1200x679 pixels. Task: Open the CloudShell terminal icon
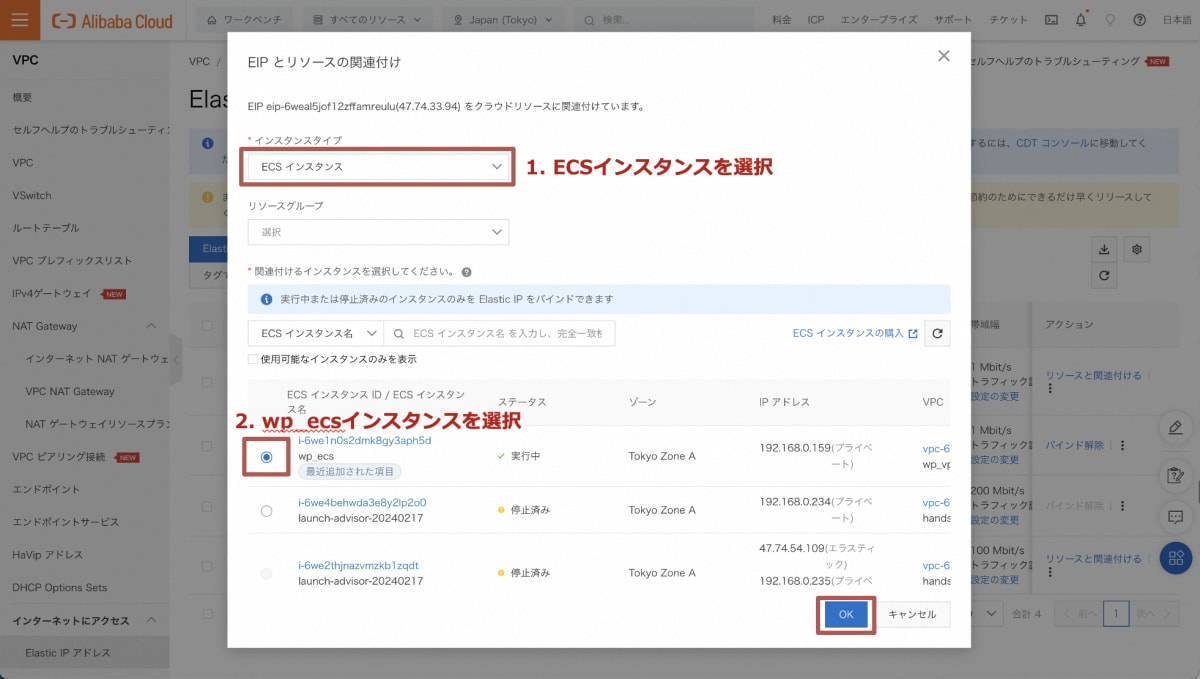(x=1051, y=18)
